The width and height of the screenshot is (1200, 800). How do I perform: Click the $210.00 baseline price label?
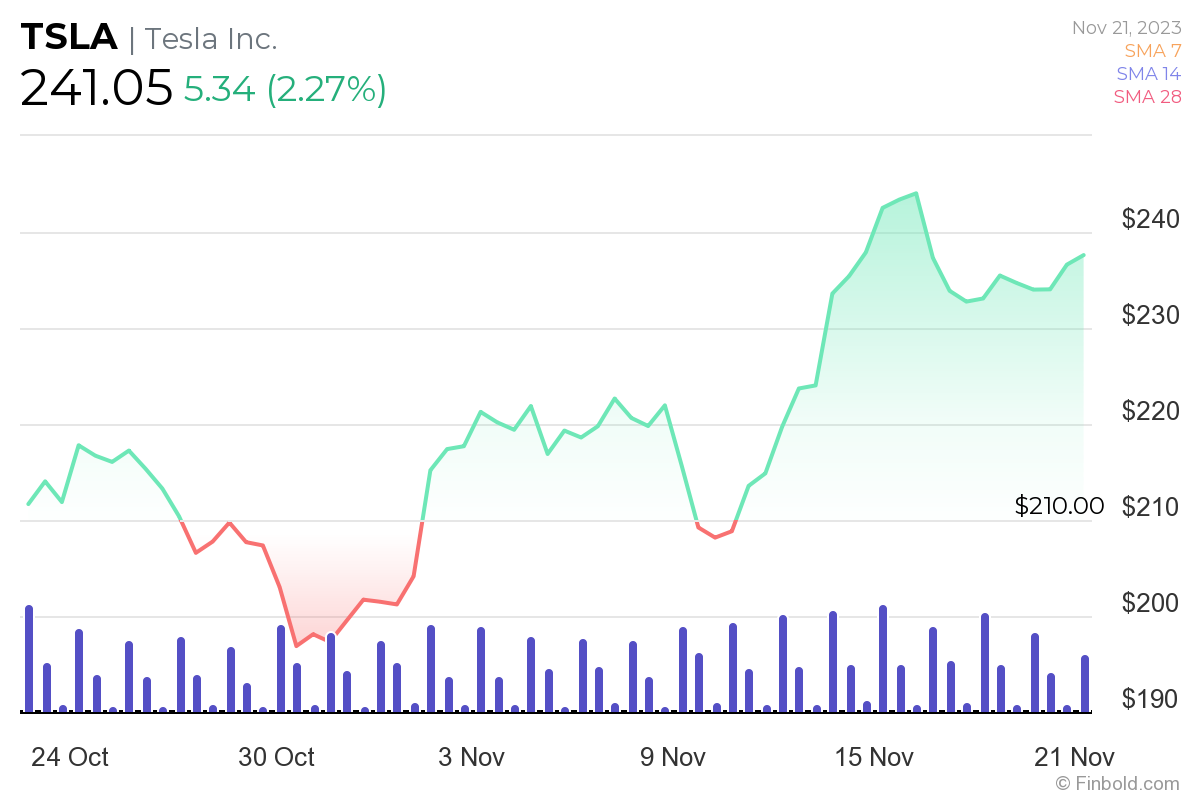[1059, 506]
